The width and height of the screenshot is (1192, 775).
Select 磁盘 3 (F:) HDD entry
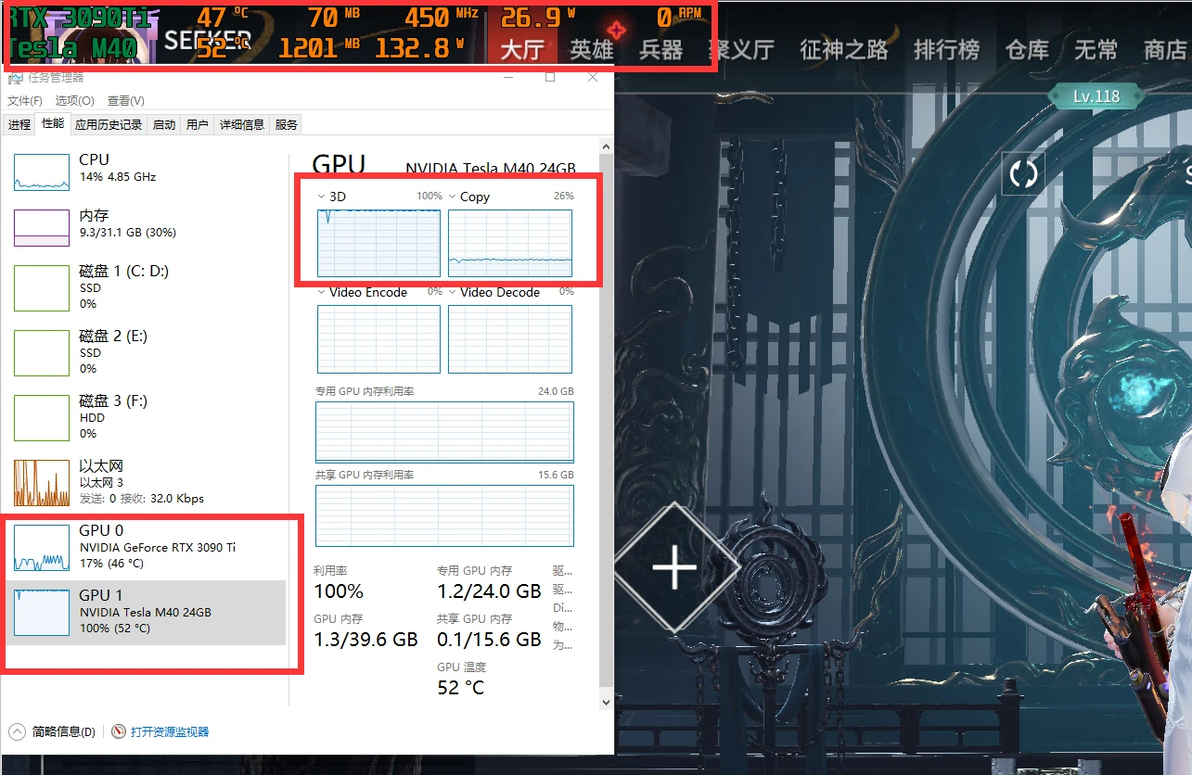coord(147,417)
